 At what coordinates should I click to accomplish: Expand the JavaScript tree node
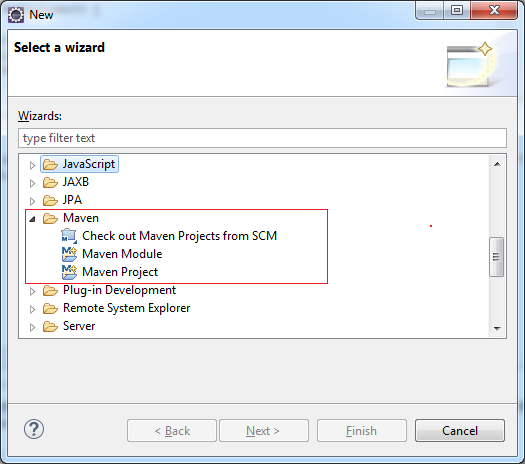click(x=32, y=165)
